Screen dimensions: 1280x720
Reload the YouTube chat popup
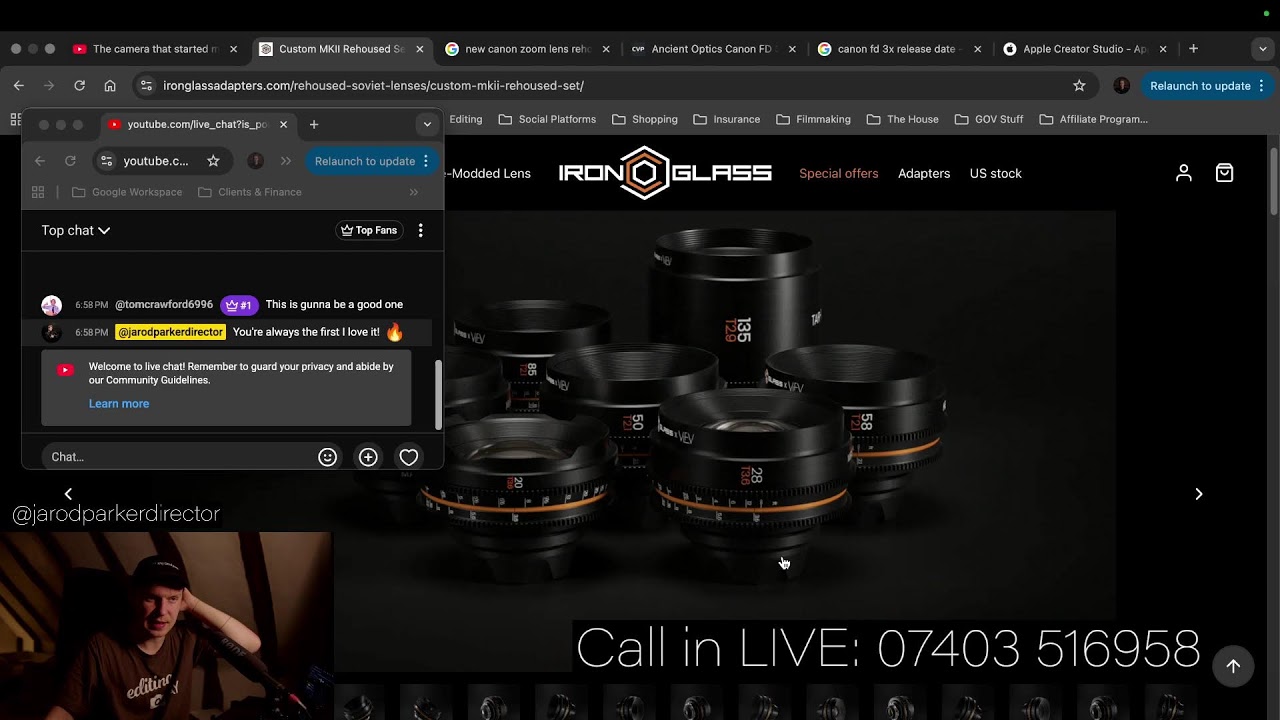[70, 161]
